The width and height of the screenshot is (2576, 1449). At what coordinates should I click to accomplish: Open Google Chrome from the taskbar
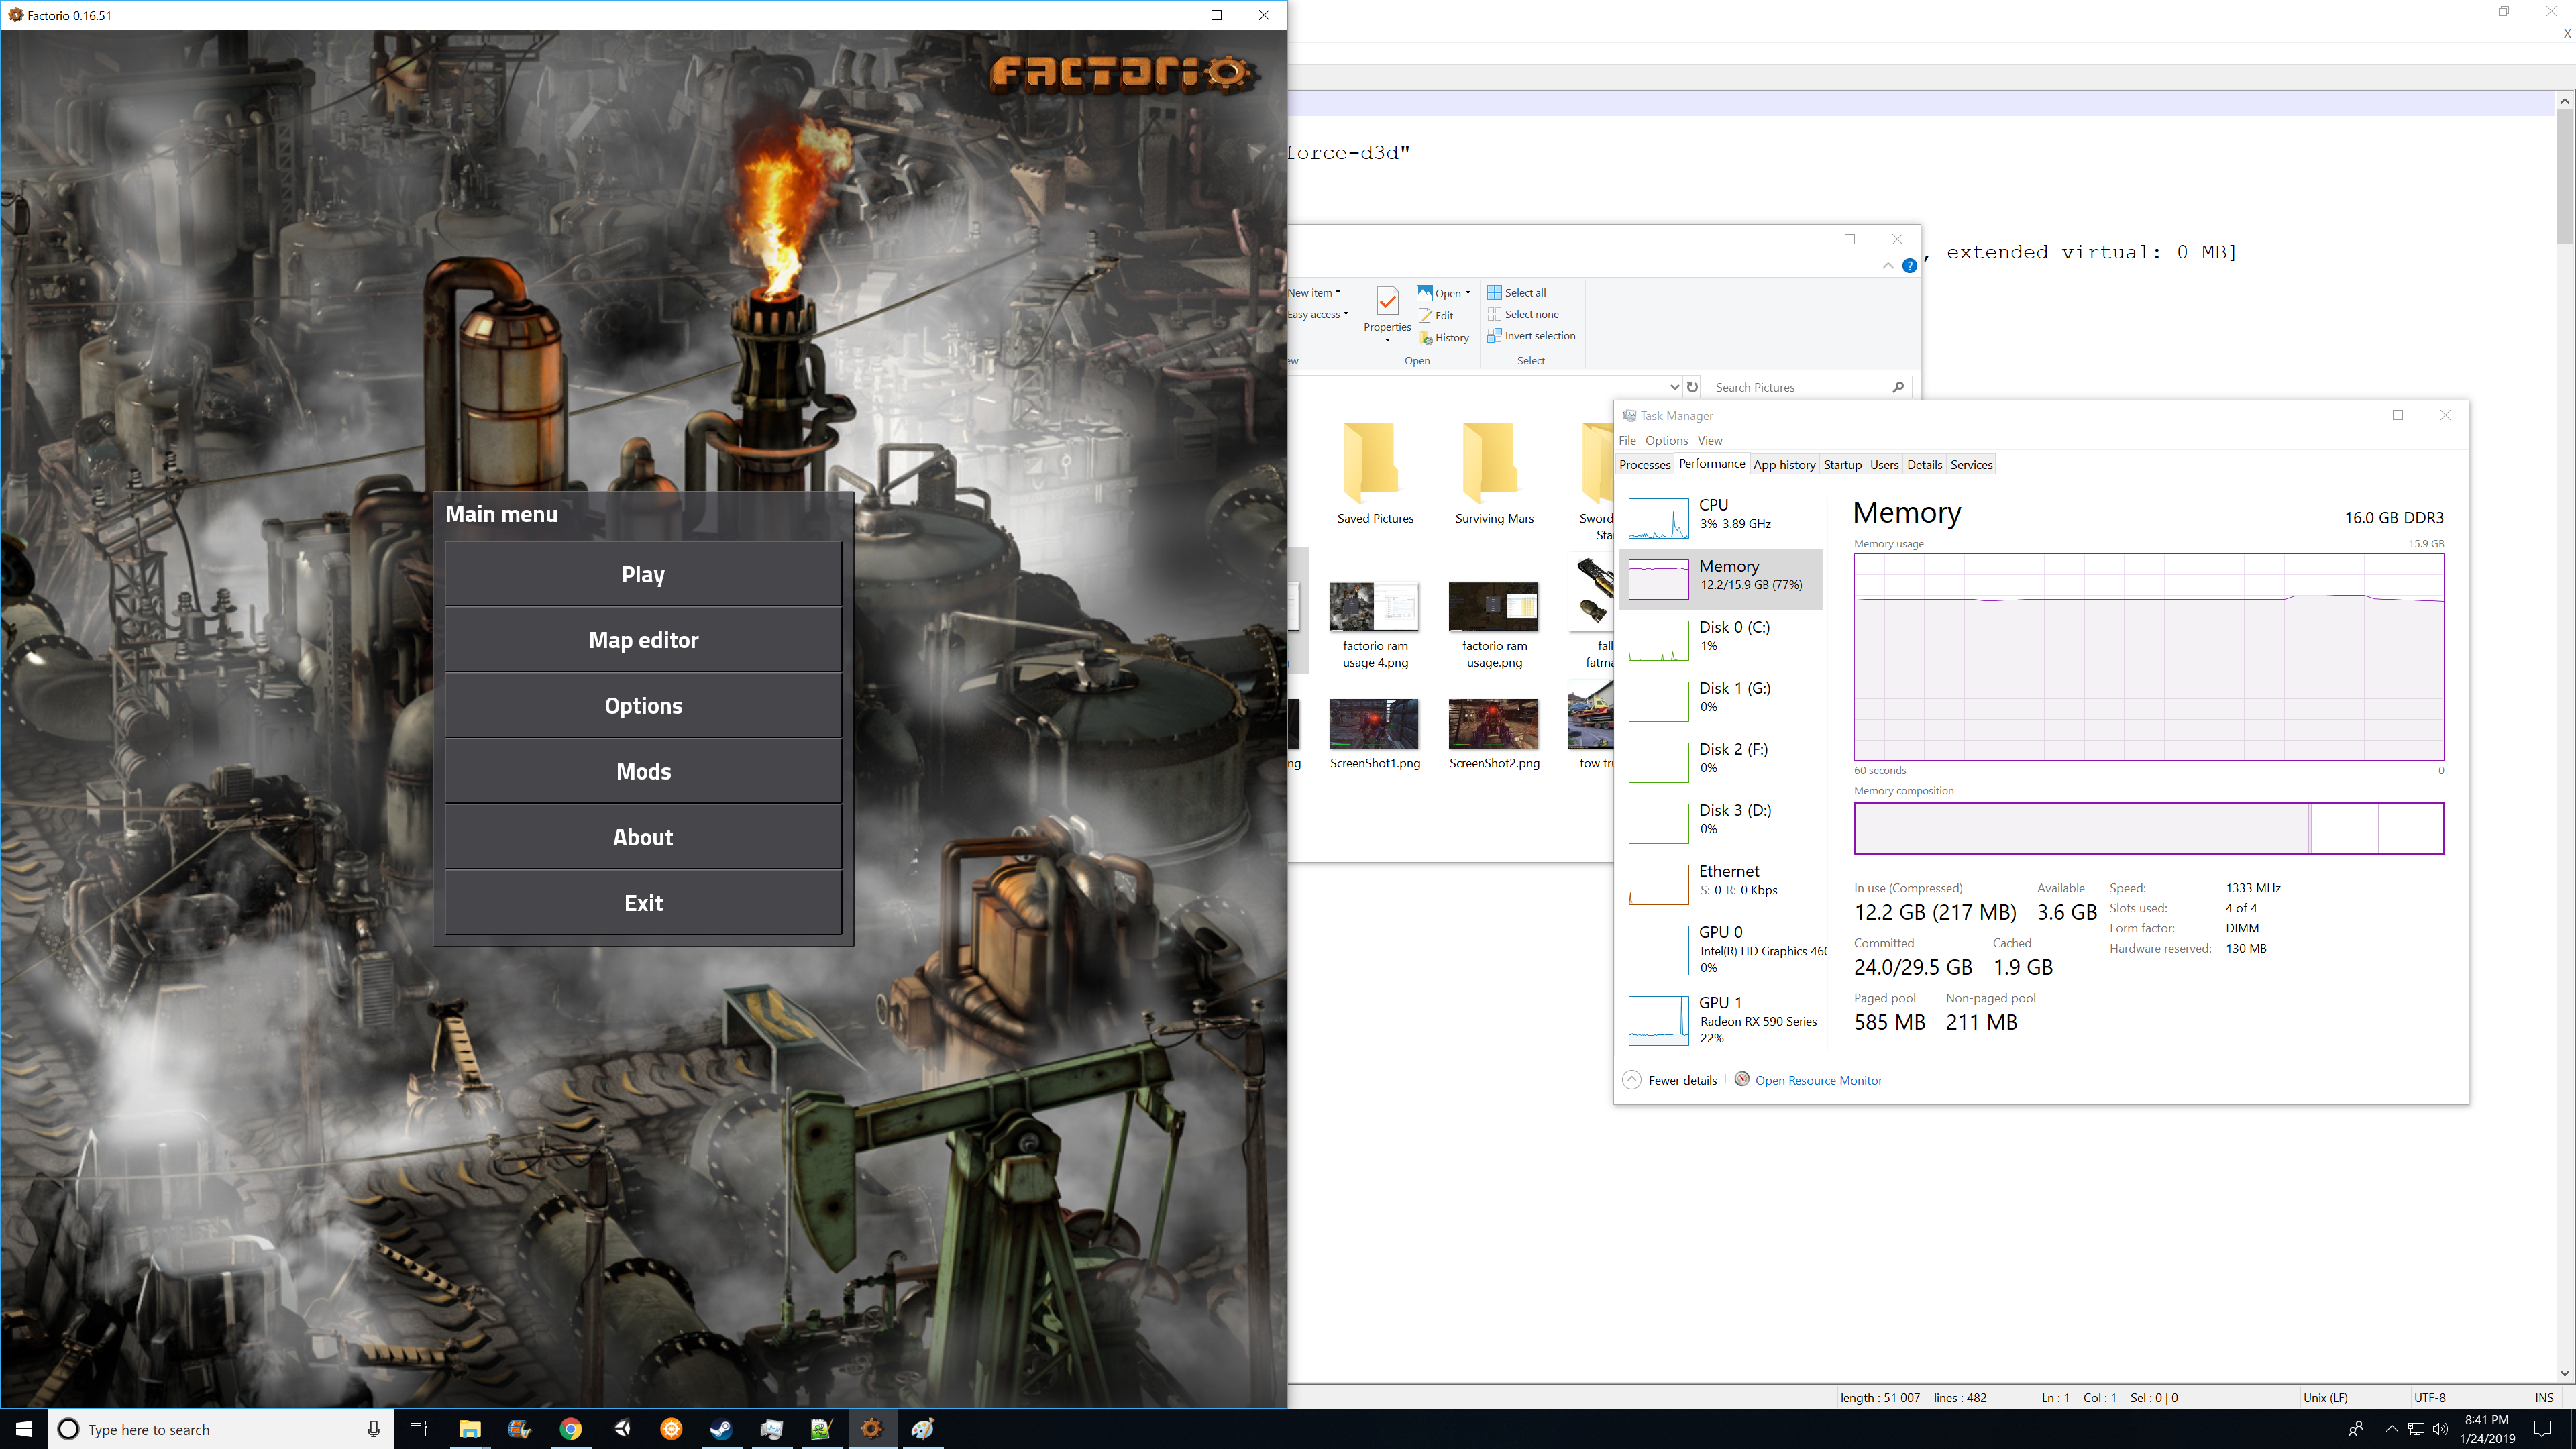pyautogui.click(x=570, y=1429)
